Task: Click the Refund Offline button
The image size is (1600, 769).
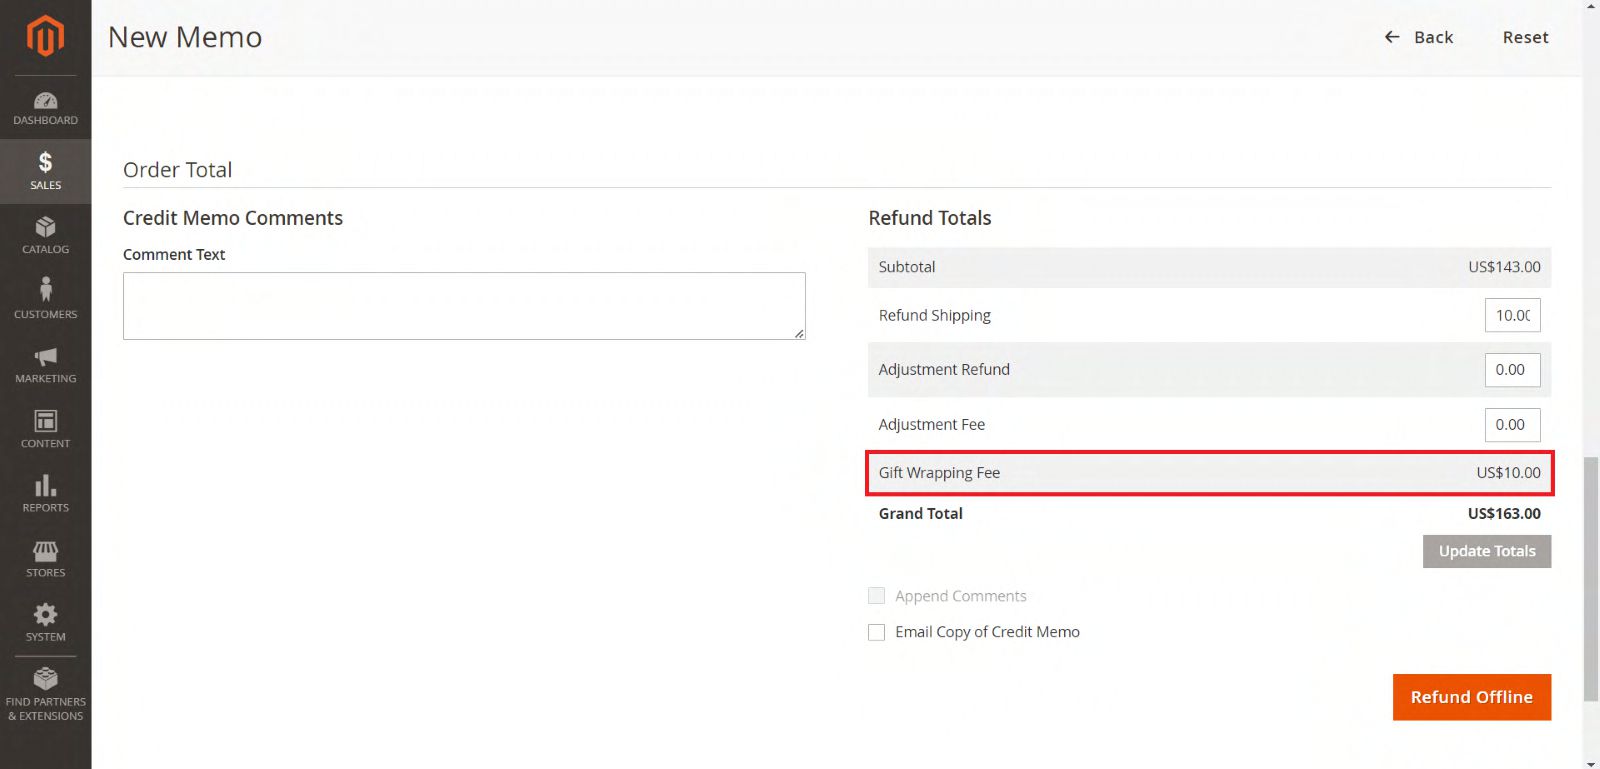Action: pos(1471,697)
